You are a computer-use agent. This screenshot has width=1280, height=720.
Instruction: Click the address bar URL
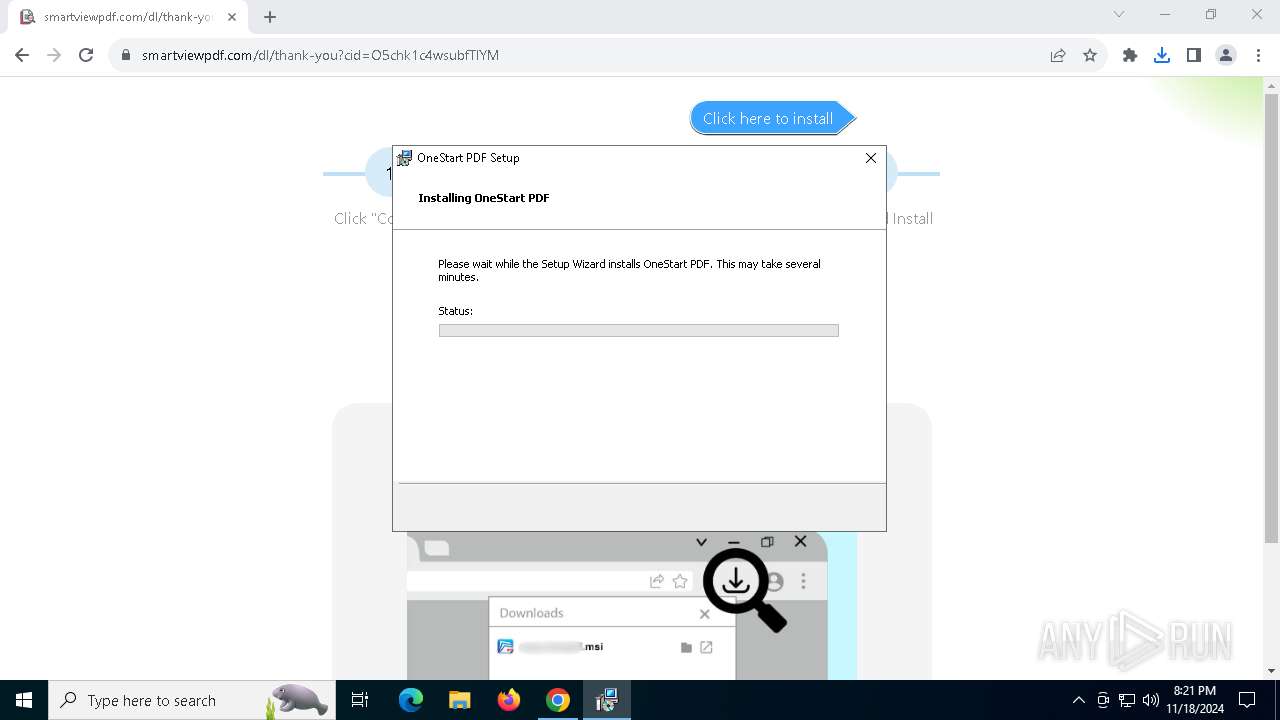(x=320, y=55)
